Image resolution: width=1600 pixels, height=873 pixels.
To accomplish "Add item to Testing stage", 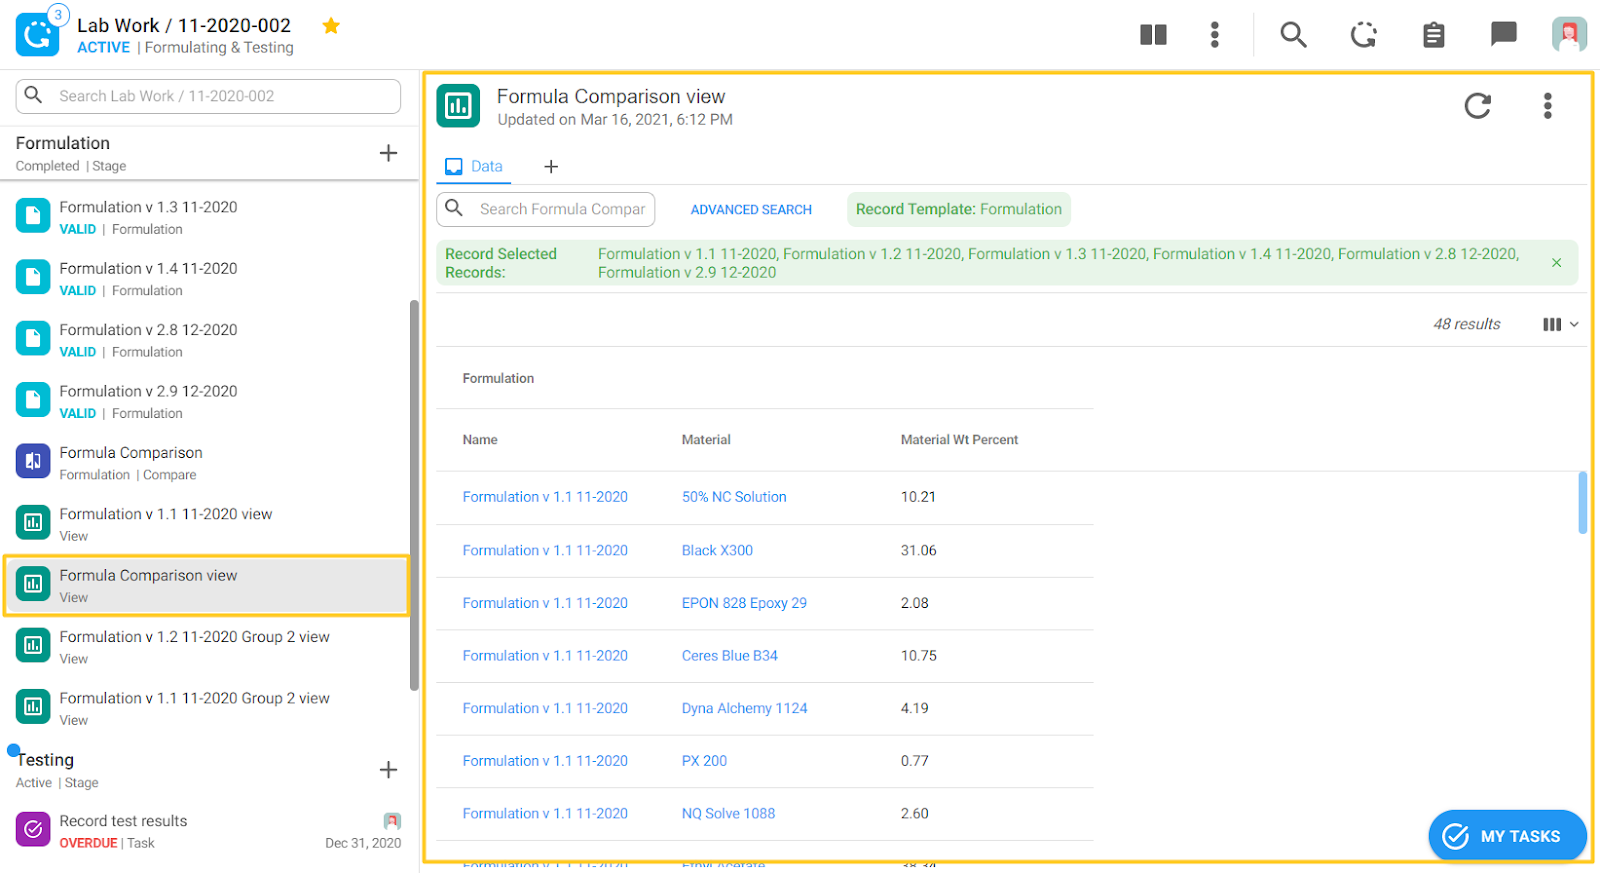I will pyautogui.click(x=388, y=770).
